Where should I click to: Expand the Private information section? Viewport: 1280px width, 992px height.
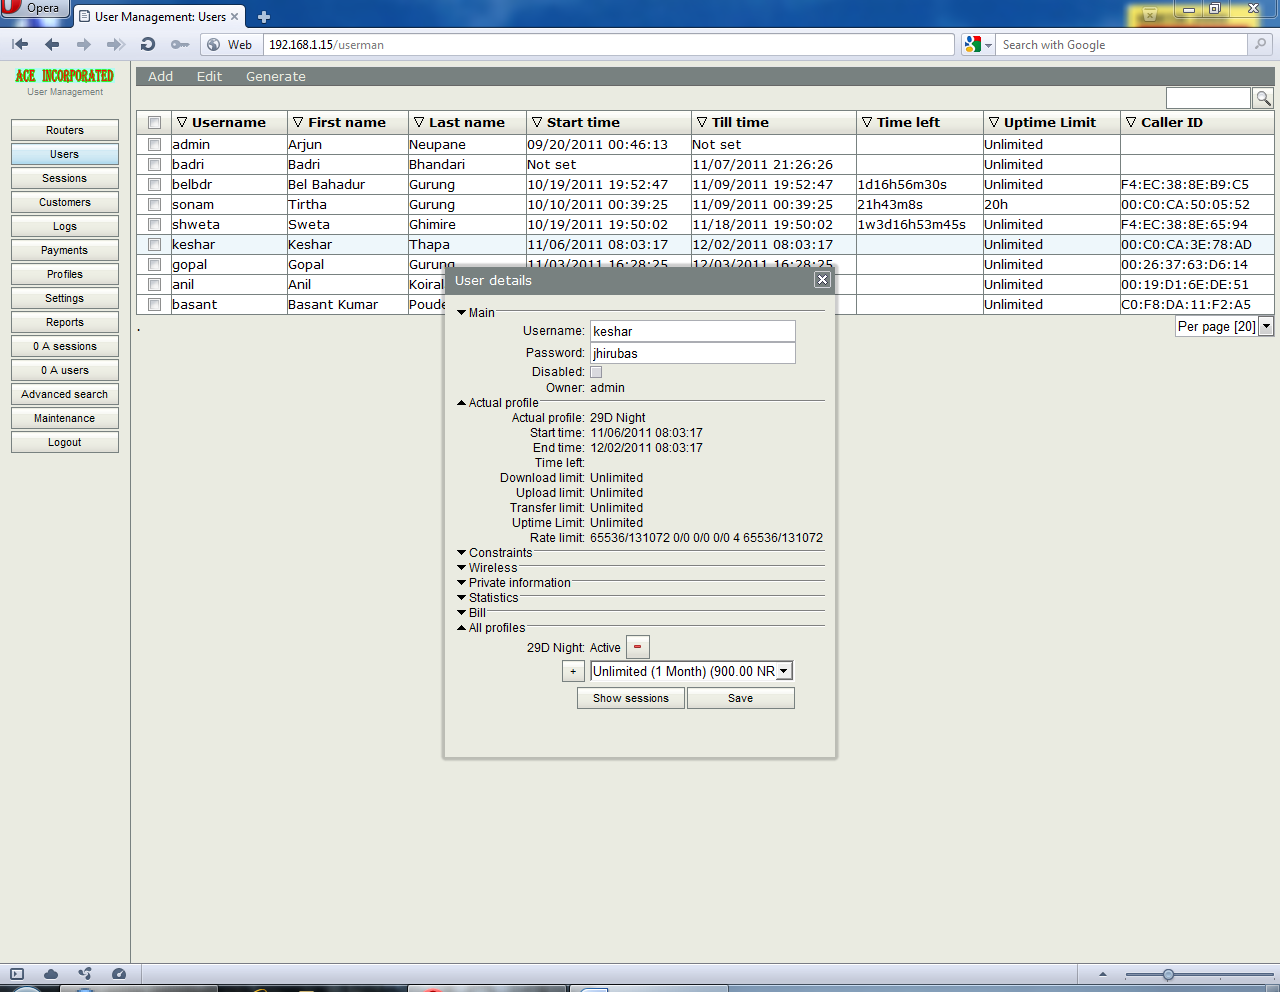click(x=462, y=583)
